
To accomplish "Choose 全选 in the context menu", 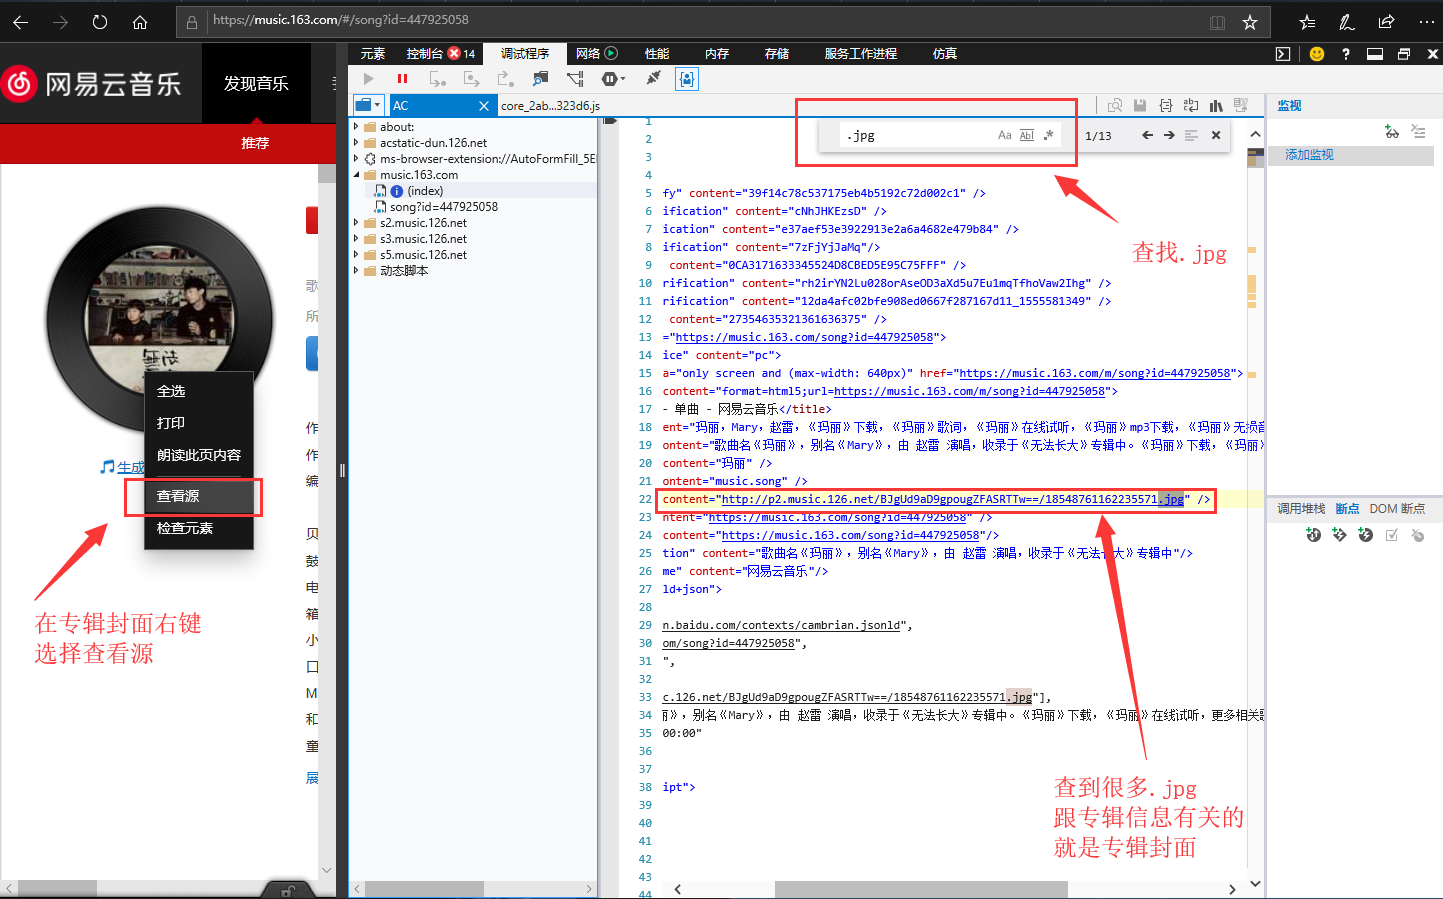I will click(x=199, y=391).
